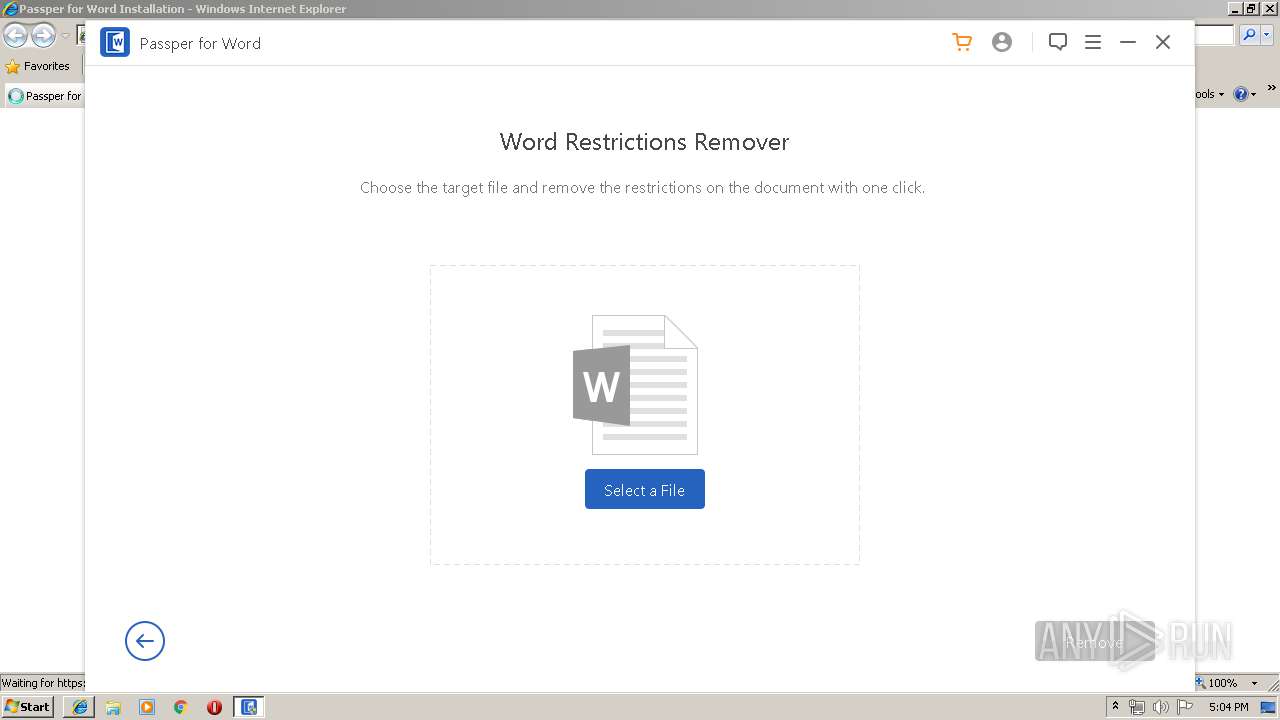This screenshot has height=720, width=1280.
Task: Open the shopping cart purchase icon
Action: tap(962, 42)
